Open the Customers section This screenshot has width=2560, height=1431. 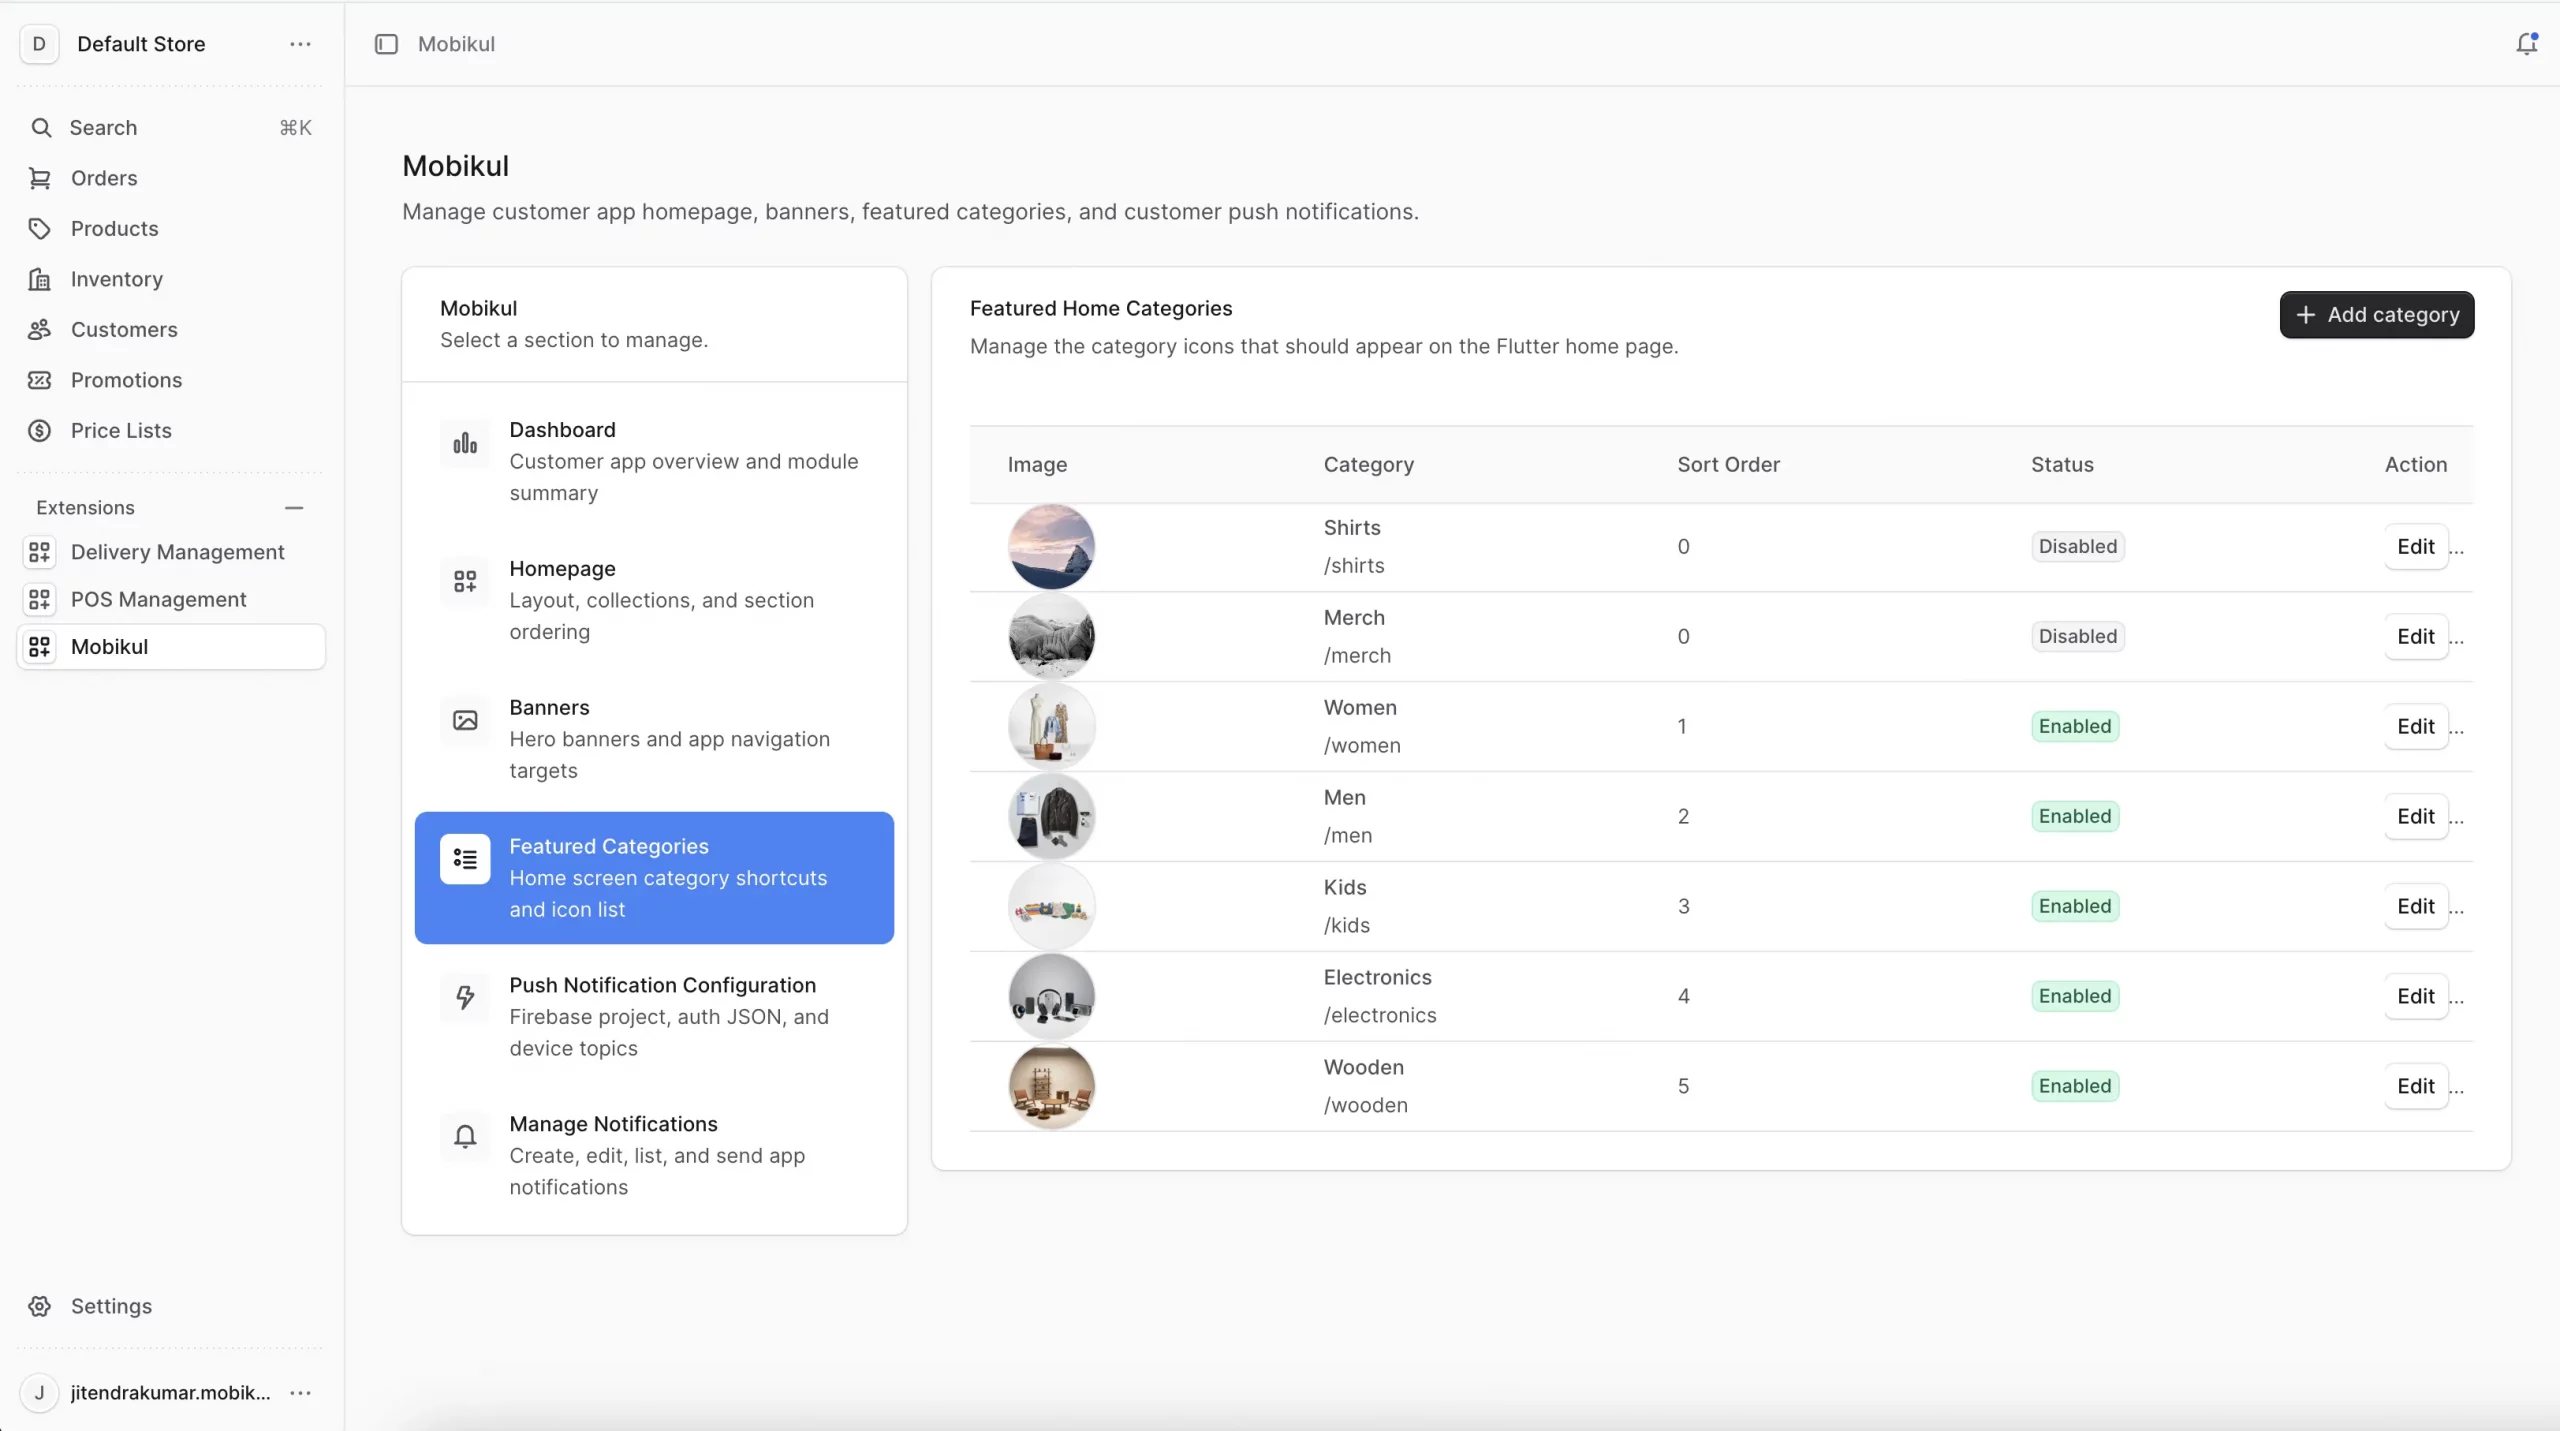170,329
